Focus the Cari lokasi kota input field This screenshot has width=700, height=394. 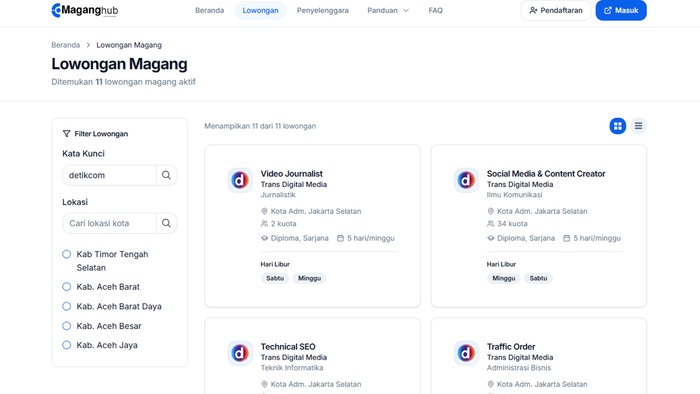point(110,223)
